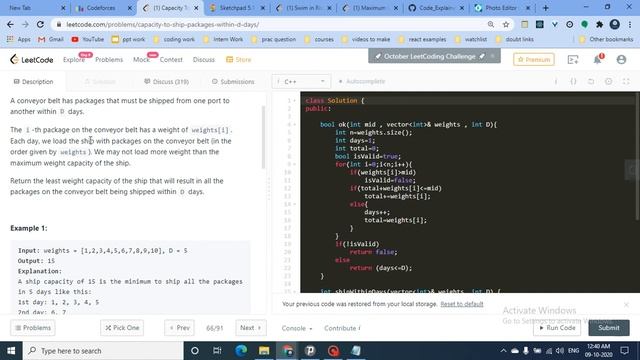
Task: Click the Premium button
Action: (533, 60)
